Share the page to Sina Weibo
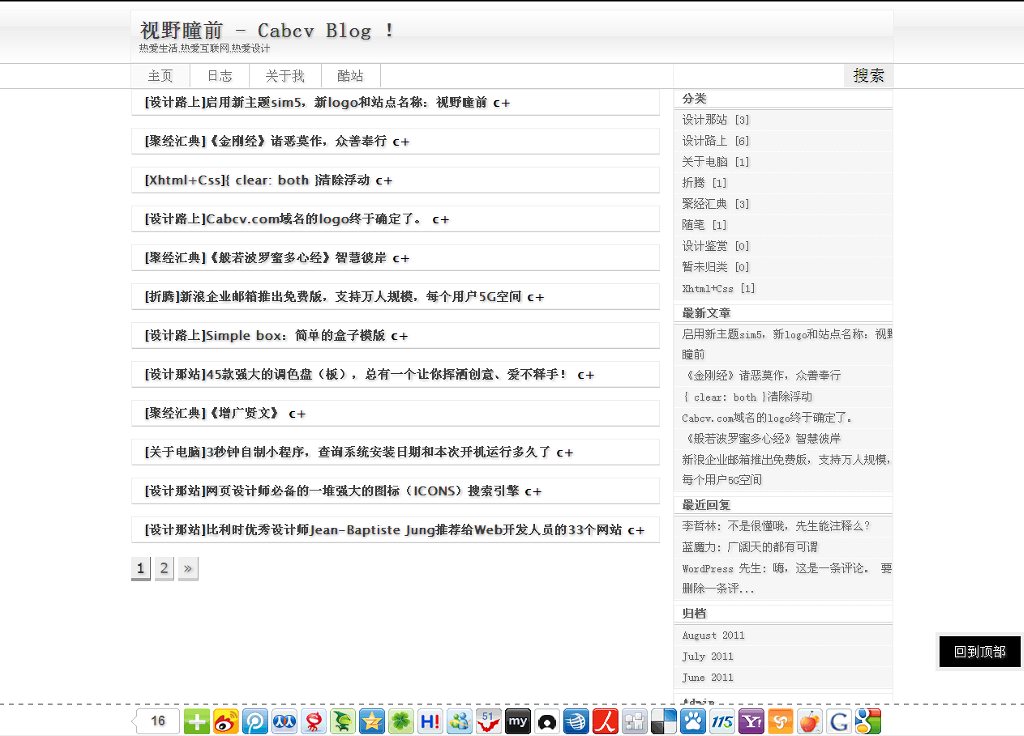Image resolution: width=1024 pixels, height=736 pixels. pyautogui.click(x=226, y=720)
